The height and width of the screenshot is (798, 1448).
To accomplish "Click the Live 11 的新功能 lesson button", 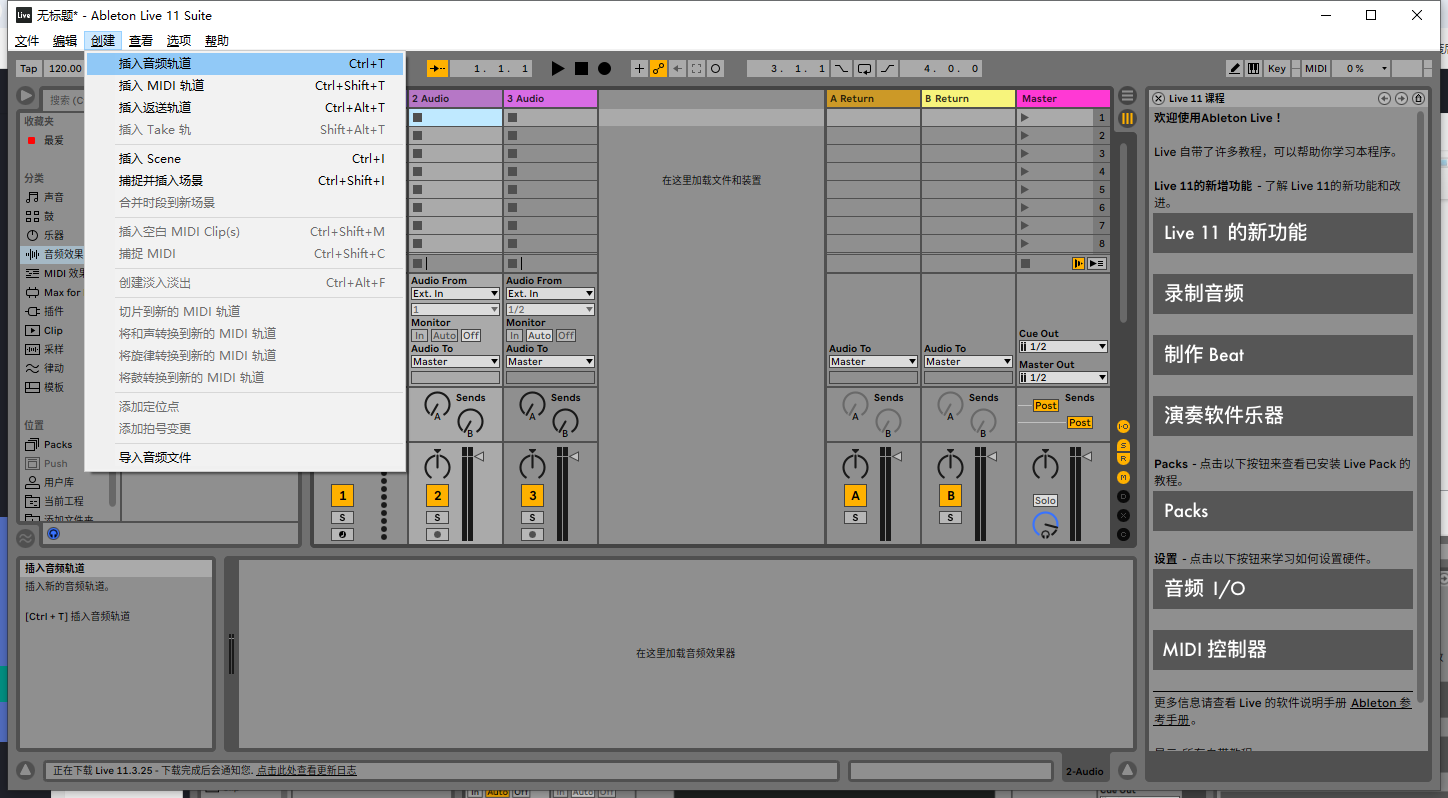I will point(1283,233).
